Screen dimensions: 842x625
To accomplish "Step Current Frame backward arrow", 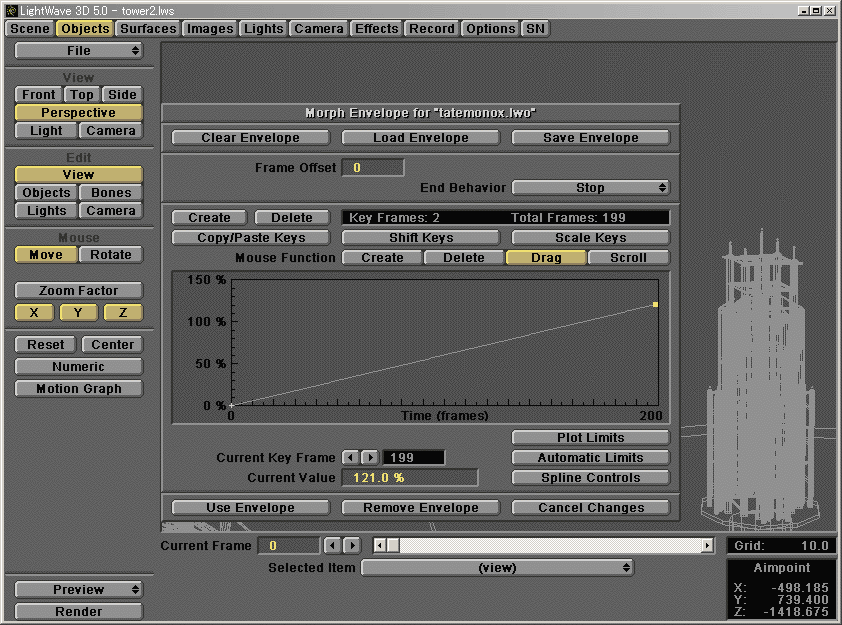I will point(333,545).
